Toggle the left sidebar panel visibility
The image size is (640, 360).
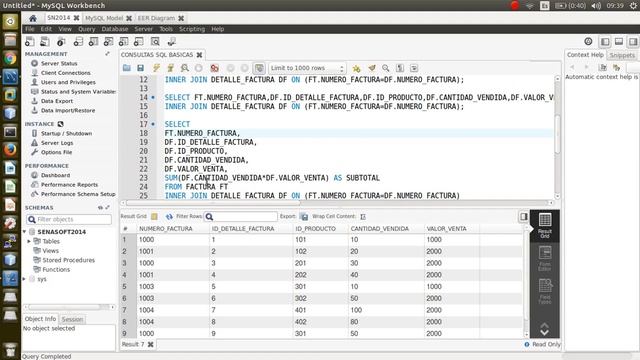point(604,42)
